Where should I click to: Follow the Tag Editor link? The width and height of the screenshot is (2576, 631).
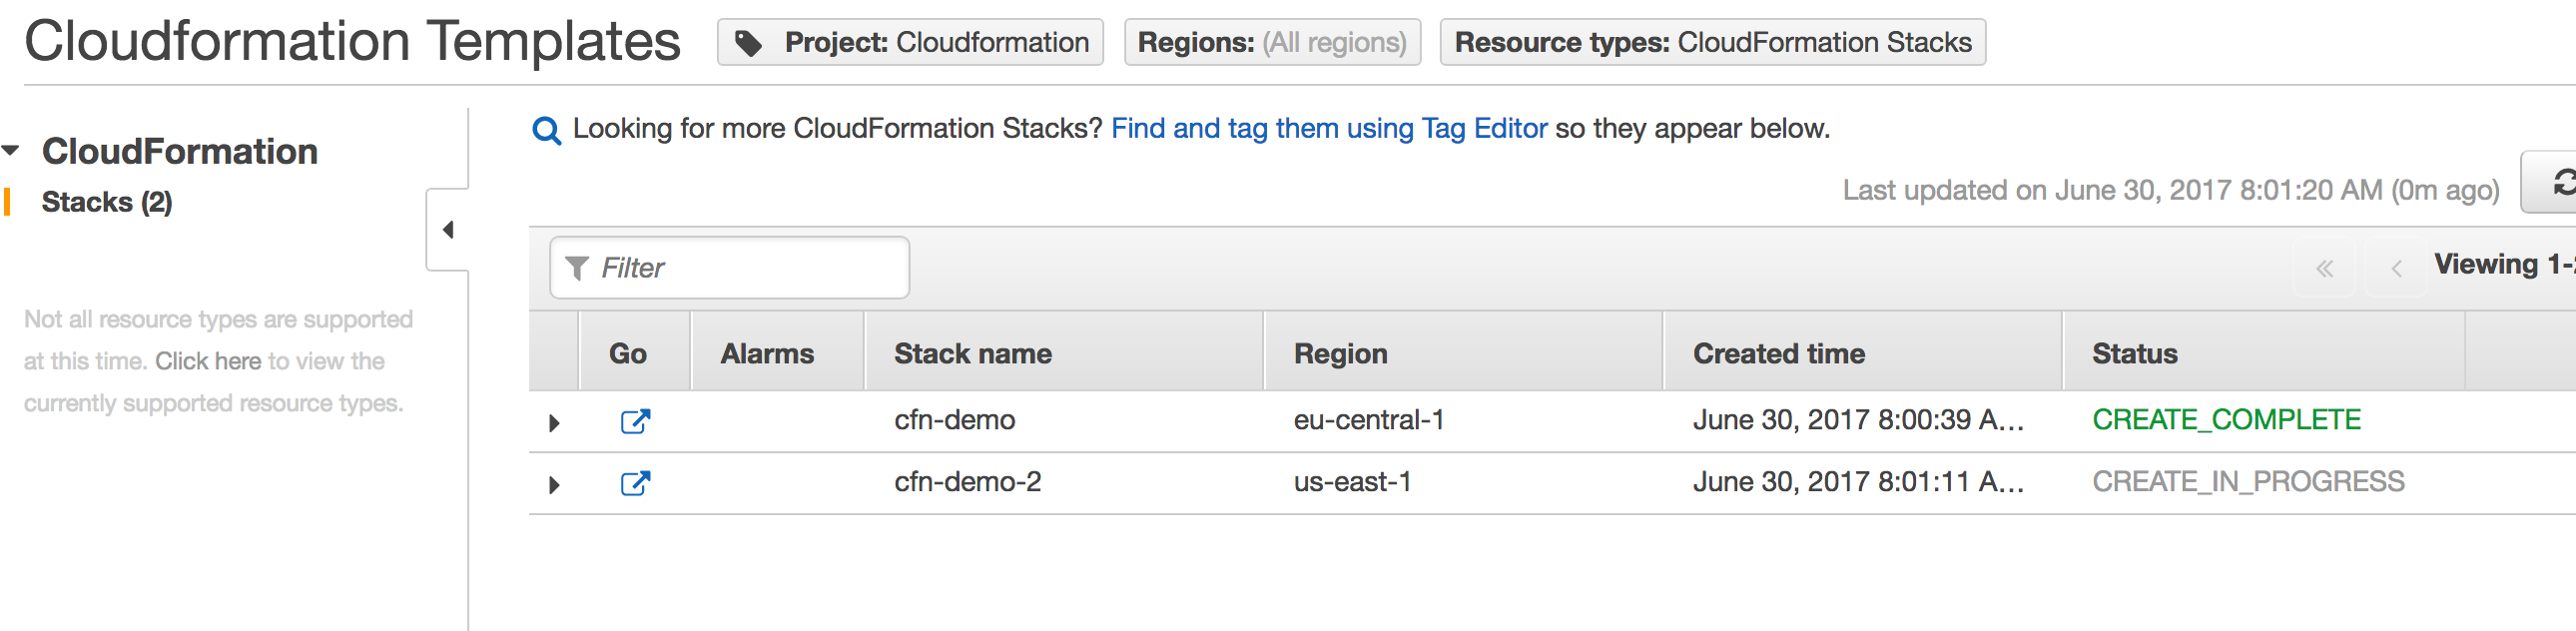pos(1329,129)
